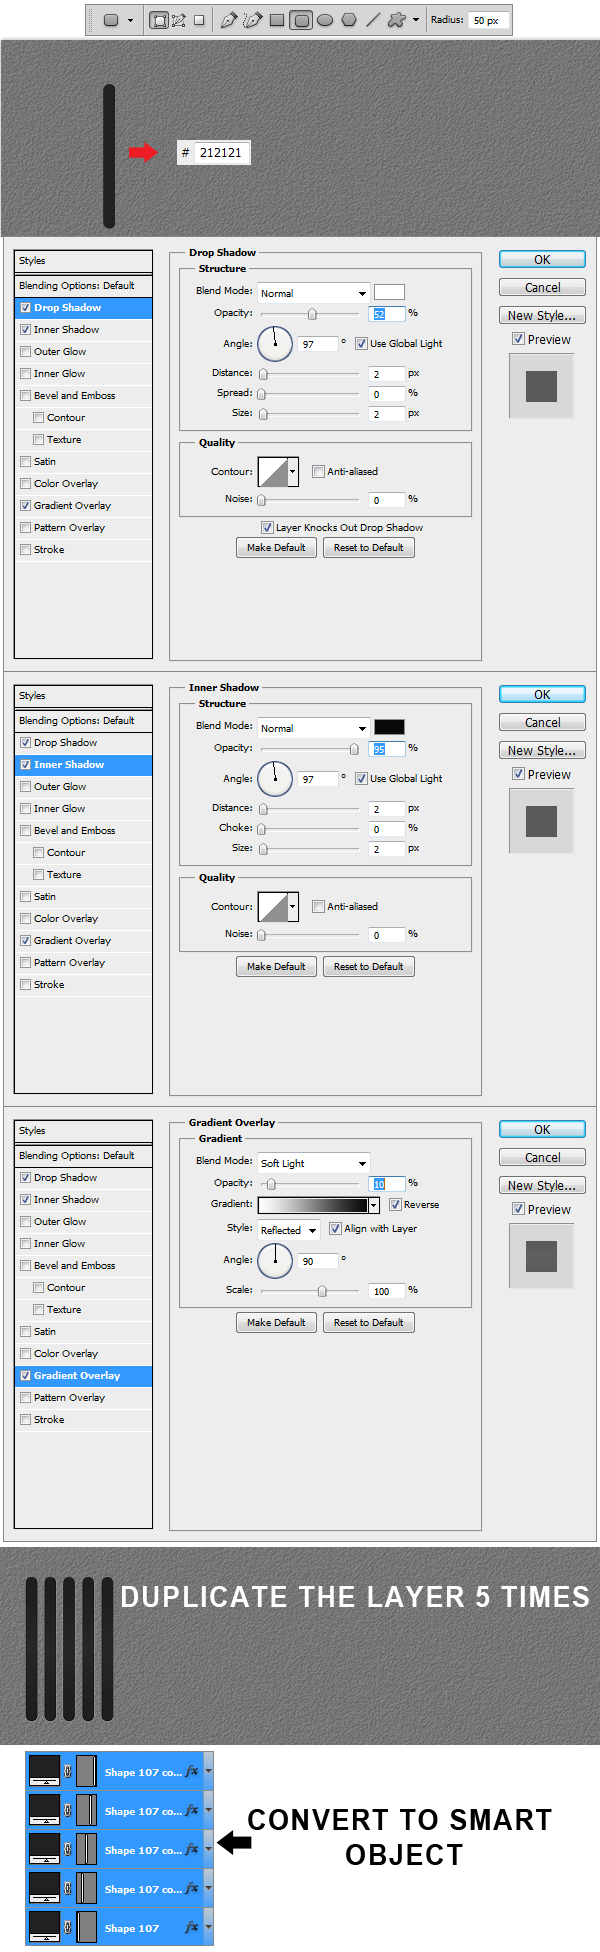Click the fx icon on layer 'Shape 107'

[x=191, y=1927]
